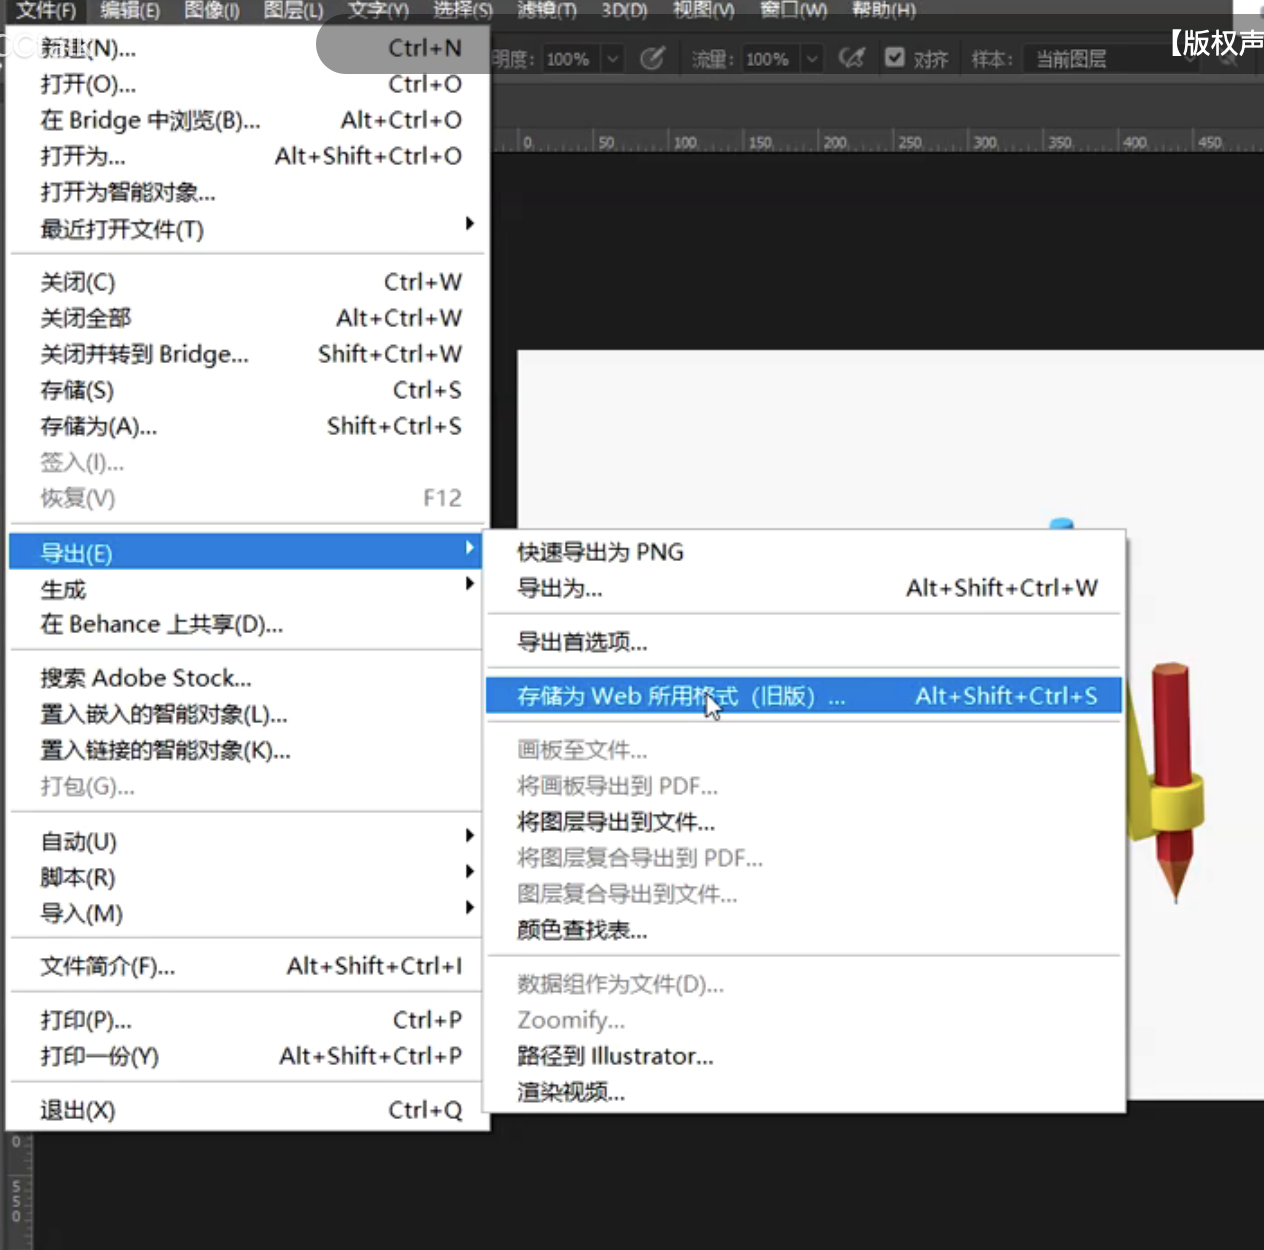
Task: Choose 置入链接的智能对象(K)...
Action: (x=245, y=750)
